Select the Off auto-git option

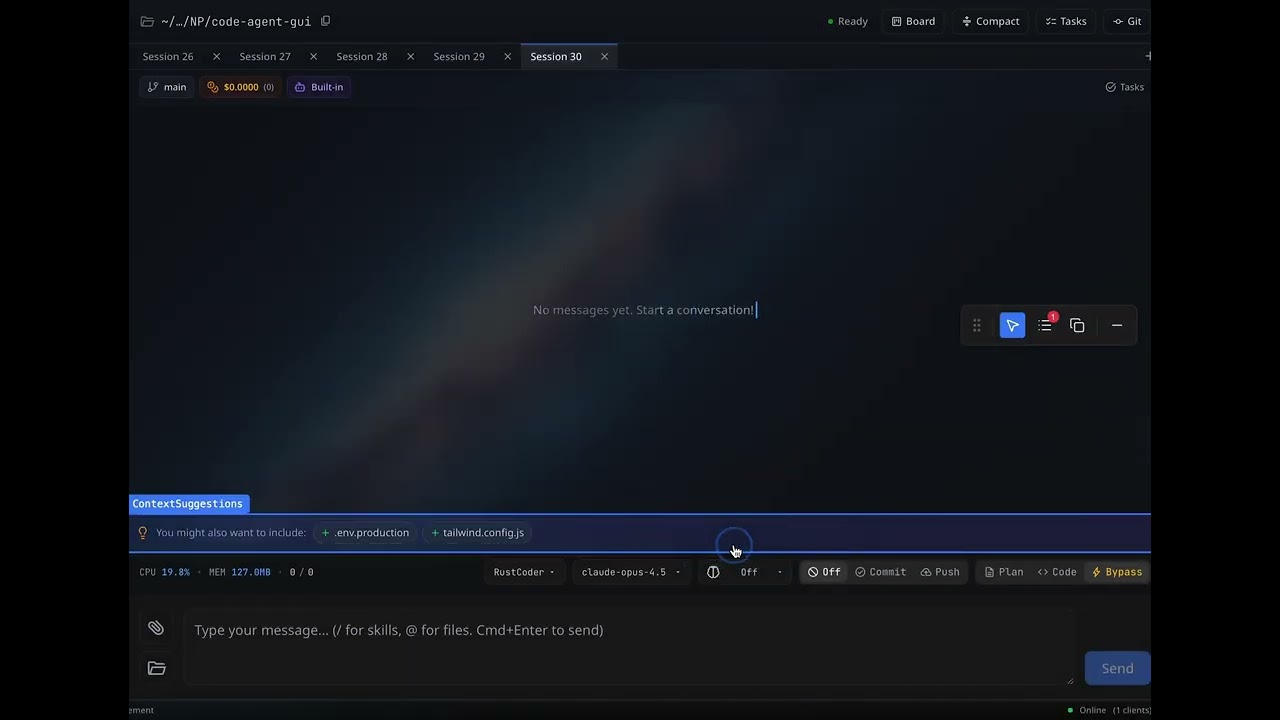tap(824, 572)
